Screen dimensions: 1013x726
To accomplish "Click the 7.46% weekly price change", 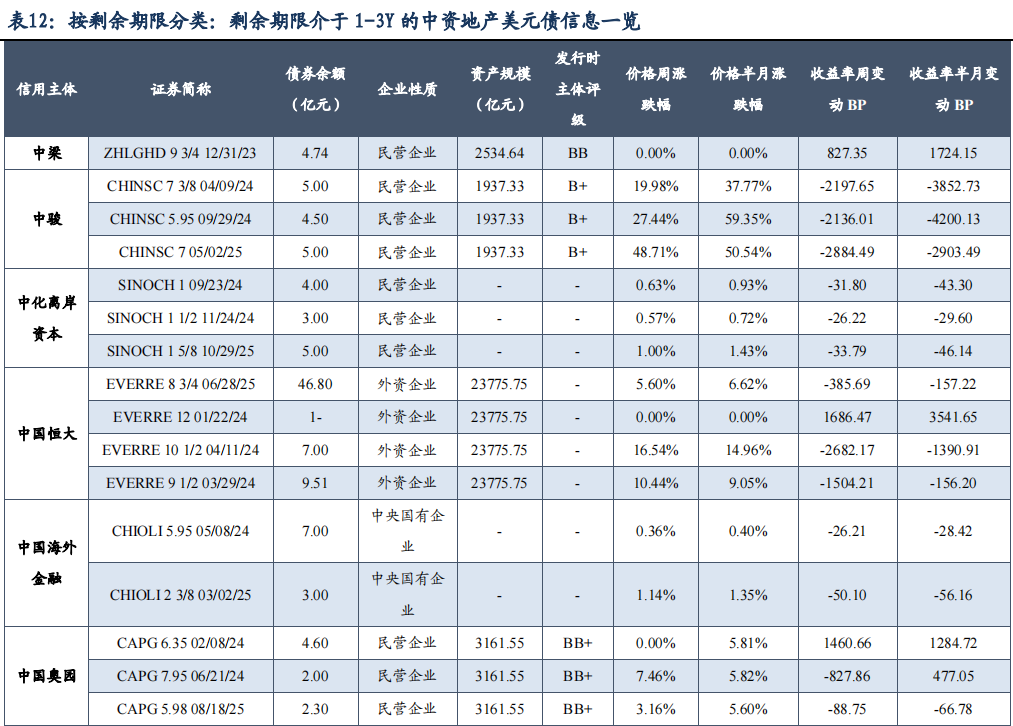I will click(x=656, y=676).
